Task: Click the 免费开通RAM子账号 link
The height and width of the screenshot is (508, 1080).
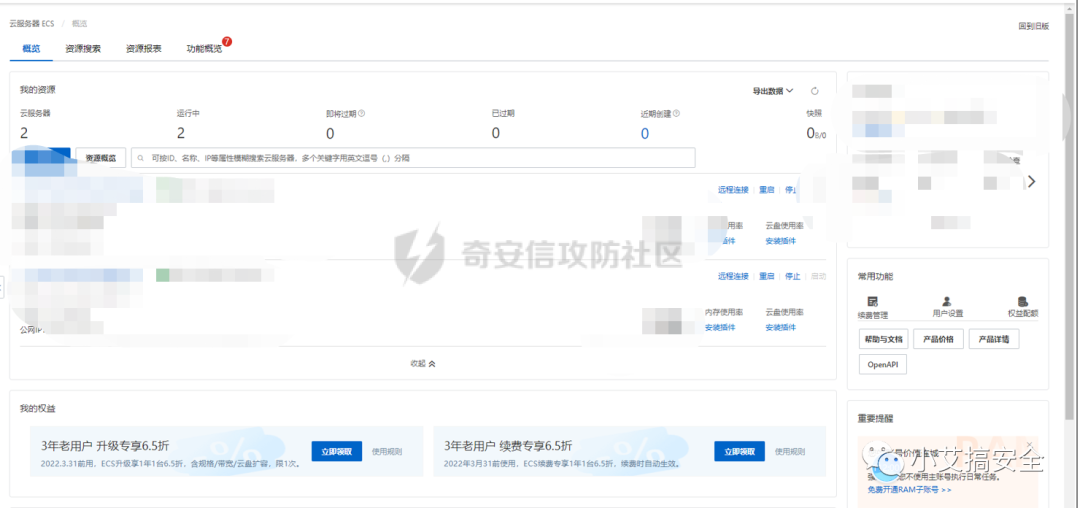Action: (908, 490)
